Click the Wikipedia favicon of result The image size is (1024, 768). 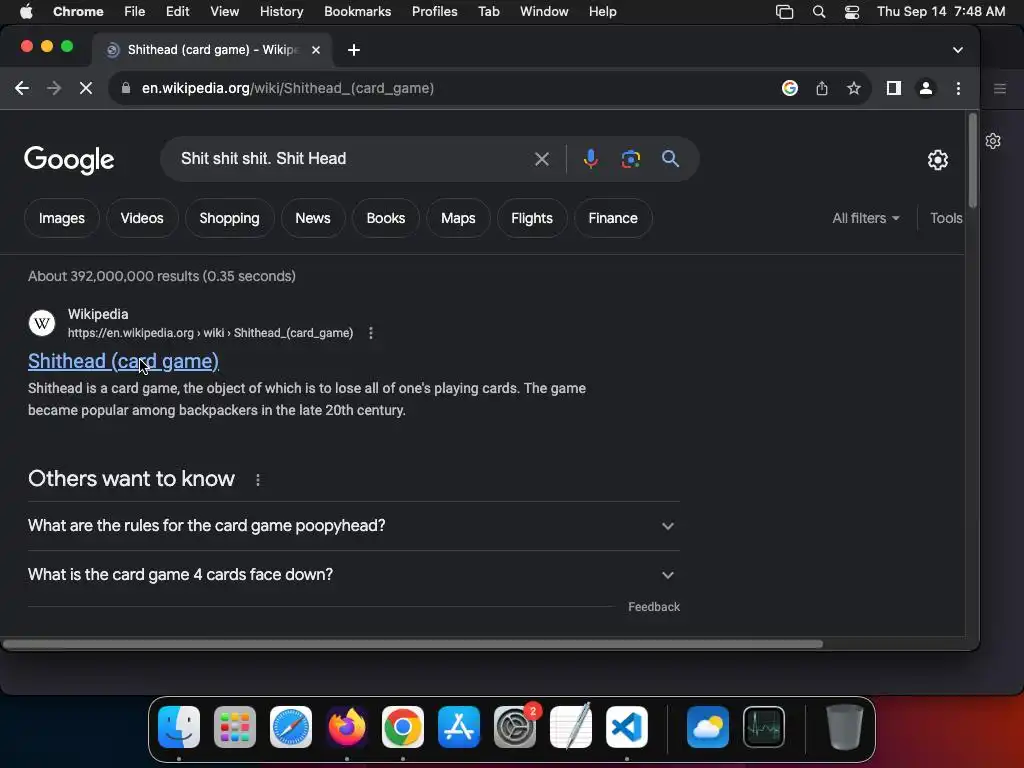coord(42,323)
